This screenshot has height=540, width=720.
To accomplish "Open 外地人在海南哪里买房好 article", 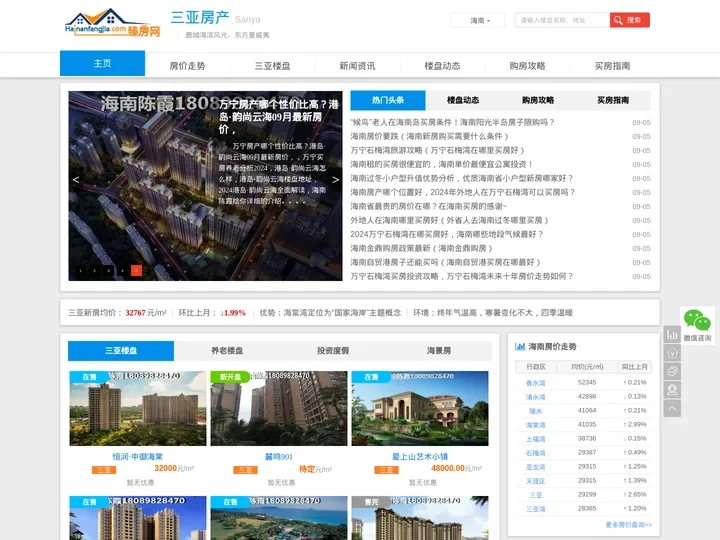I will [449, 220].
